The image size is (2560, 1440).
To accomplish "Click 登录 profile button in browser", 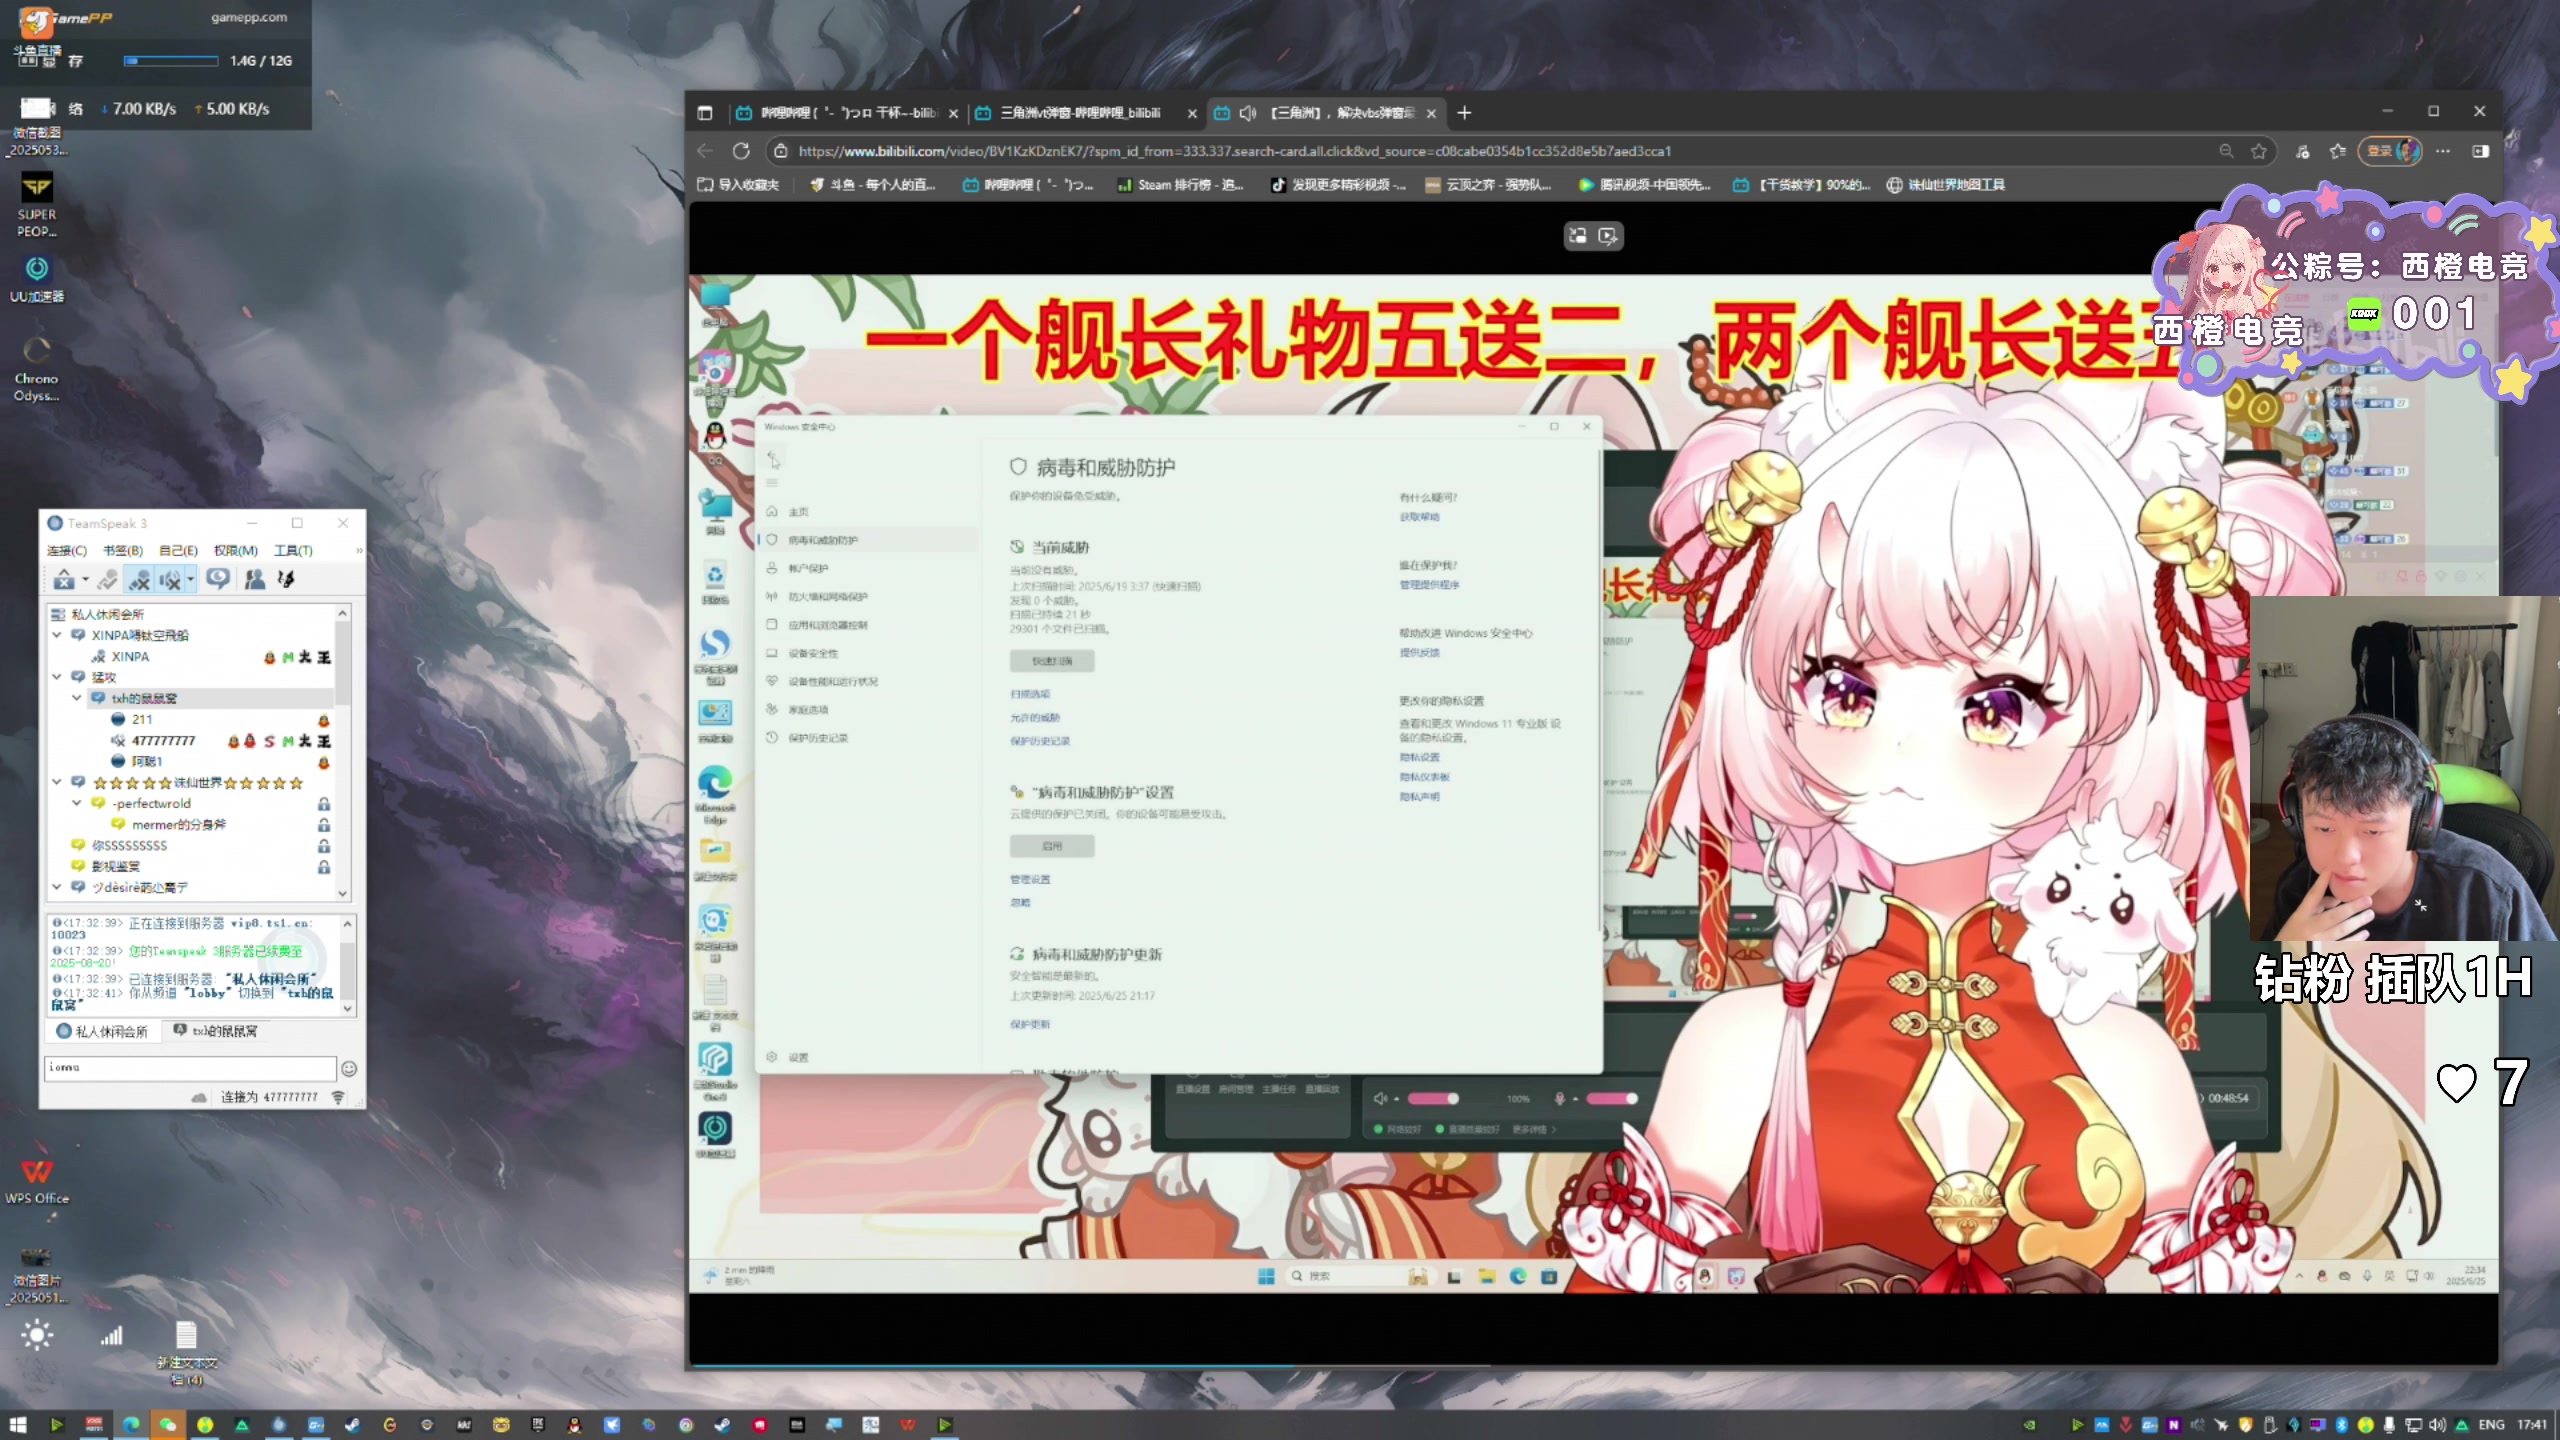I will (2390, 151).
